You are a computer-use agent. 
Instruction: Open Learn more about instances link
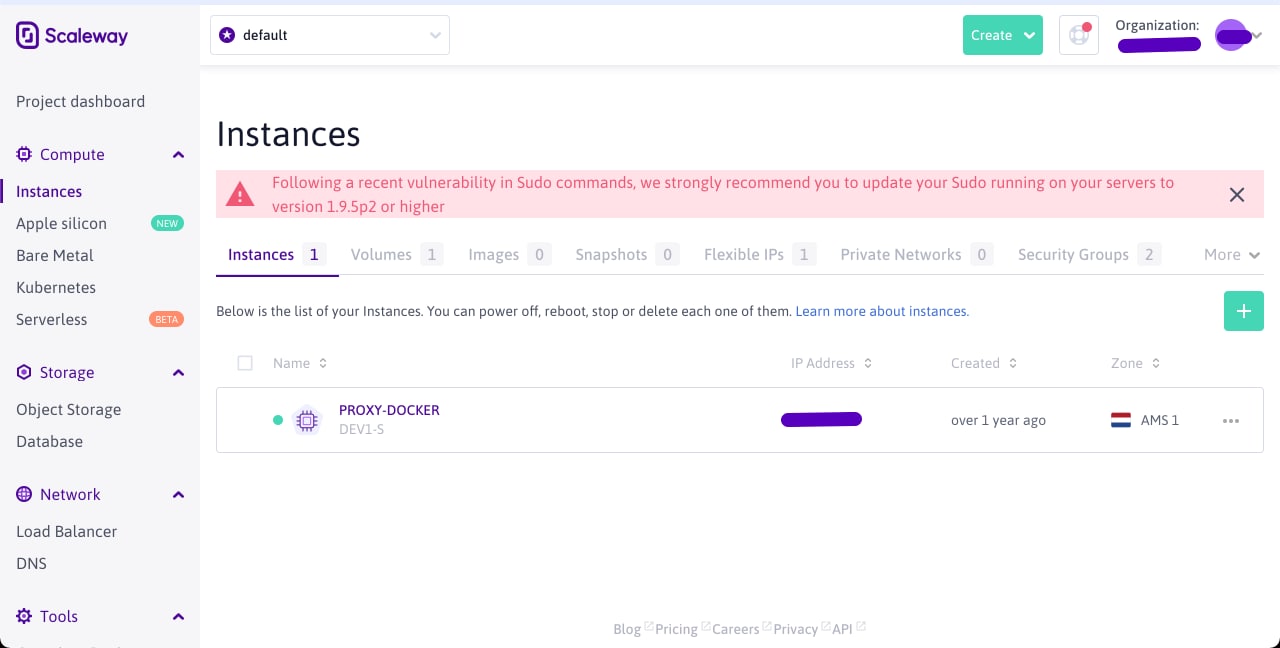(x=882, y=311)
